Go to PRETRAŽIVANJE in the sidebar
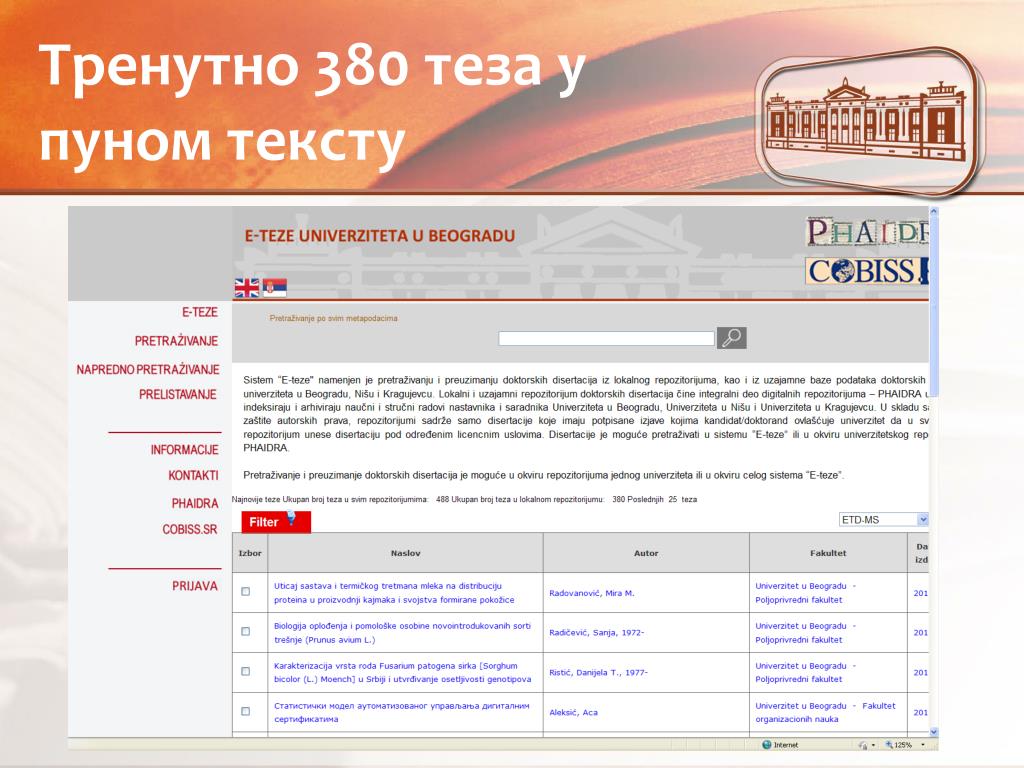 [176, 341]
